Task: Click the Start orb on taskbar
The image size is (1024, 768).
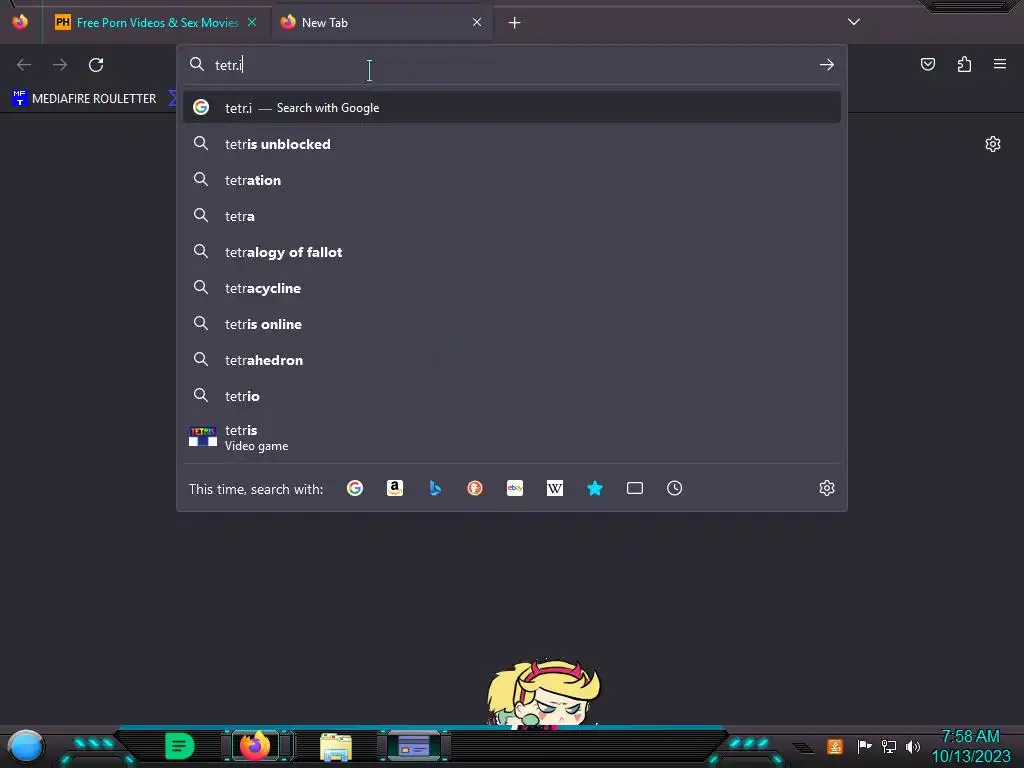Action: click(x=26, y=746)
